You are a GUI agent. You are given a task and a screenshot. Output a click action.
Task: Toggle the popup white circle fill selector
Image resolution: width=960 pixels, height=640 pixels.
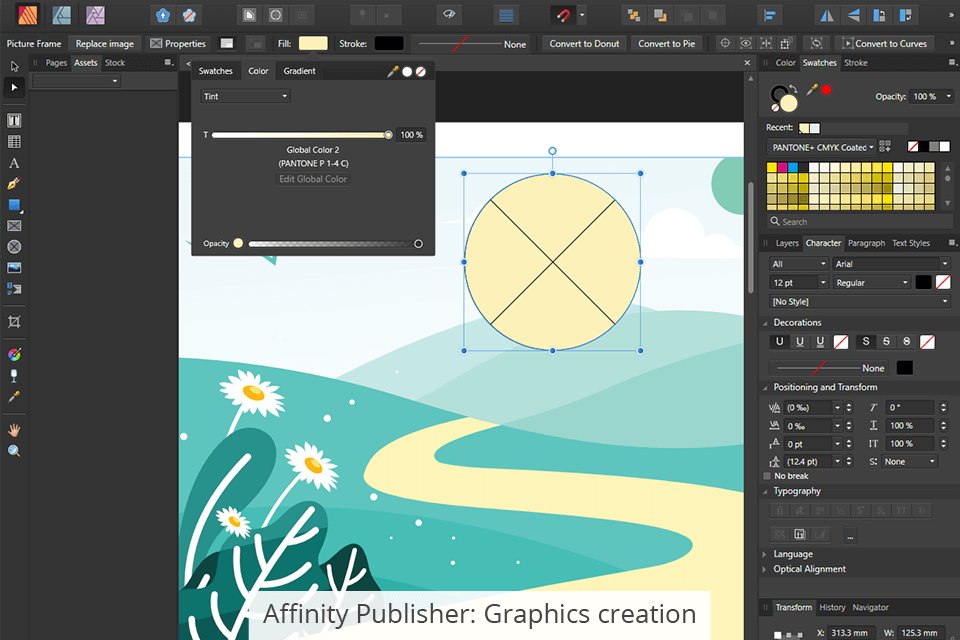407,72
